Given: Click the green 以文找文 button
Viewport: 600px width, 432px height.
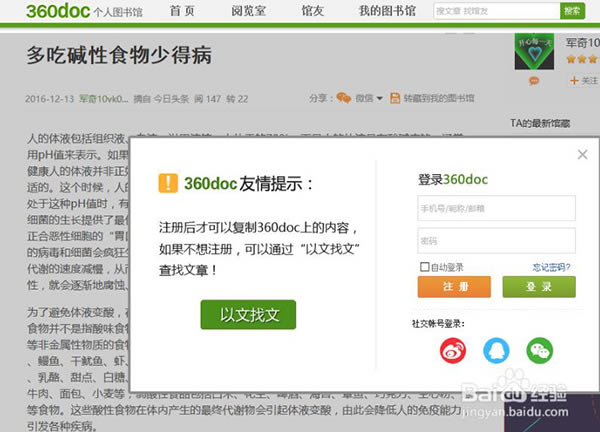Looking at the screenshot, I should [248, 315].
